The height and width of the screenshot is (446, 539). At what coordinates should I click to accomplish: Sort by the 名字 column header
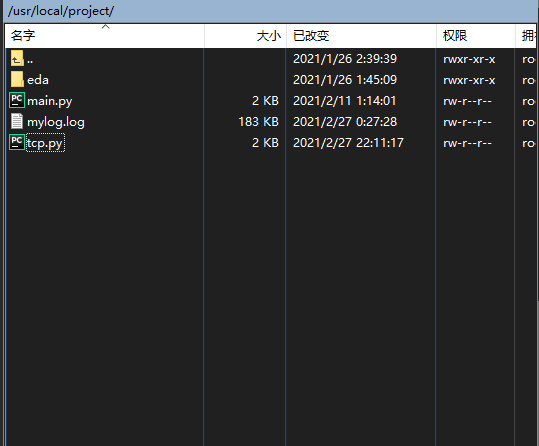(x=104, y=36)
